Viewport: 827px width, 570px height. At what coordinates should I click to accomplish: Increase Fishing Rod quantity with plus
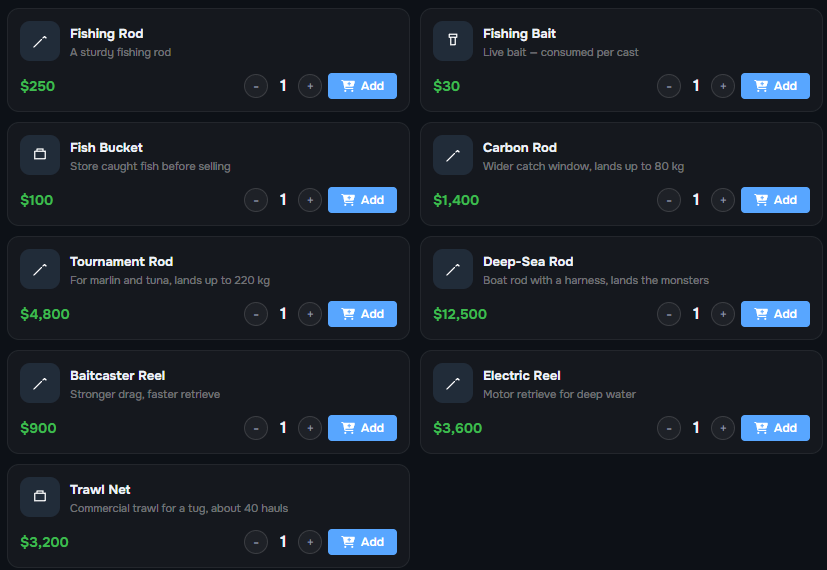click(310, 86)
